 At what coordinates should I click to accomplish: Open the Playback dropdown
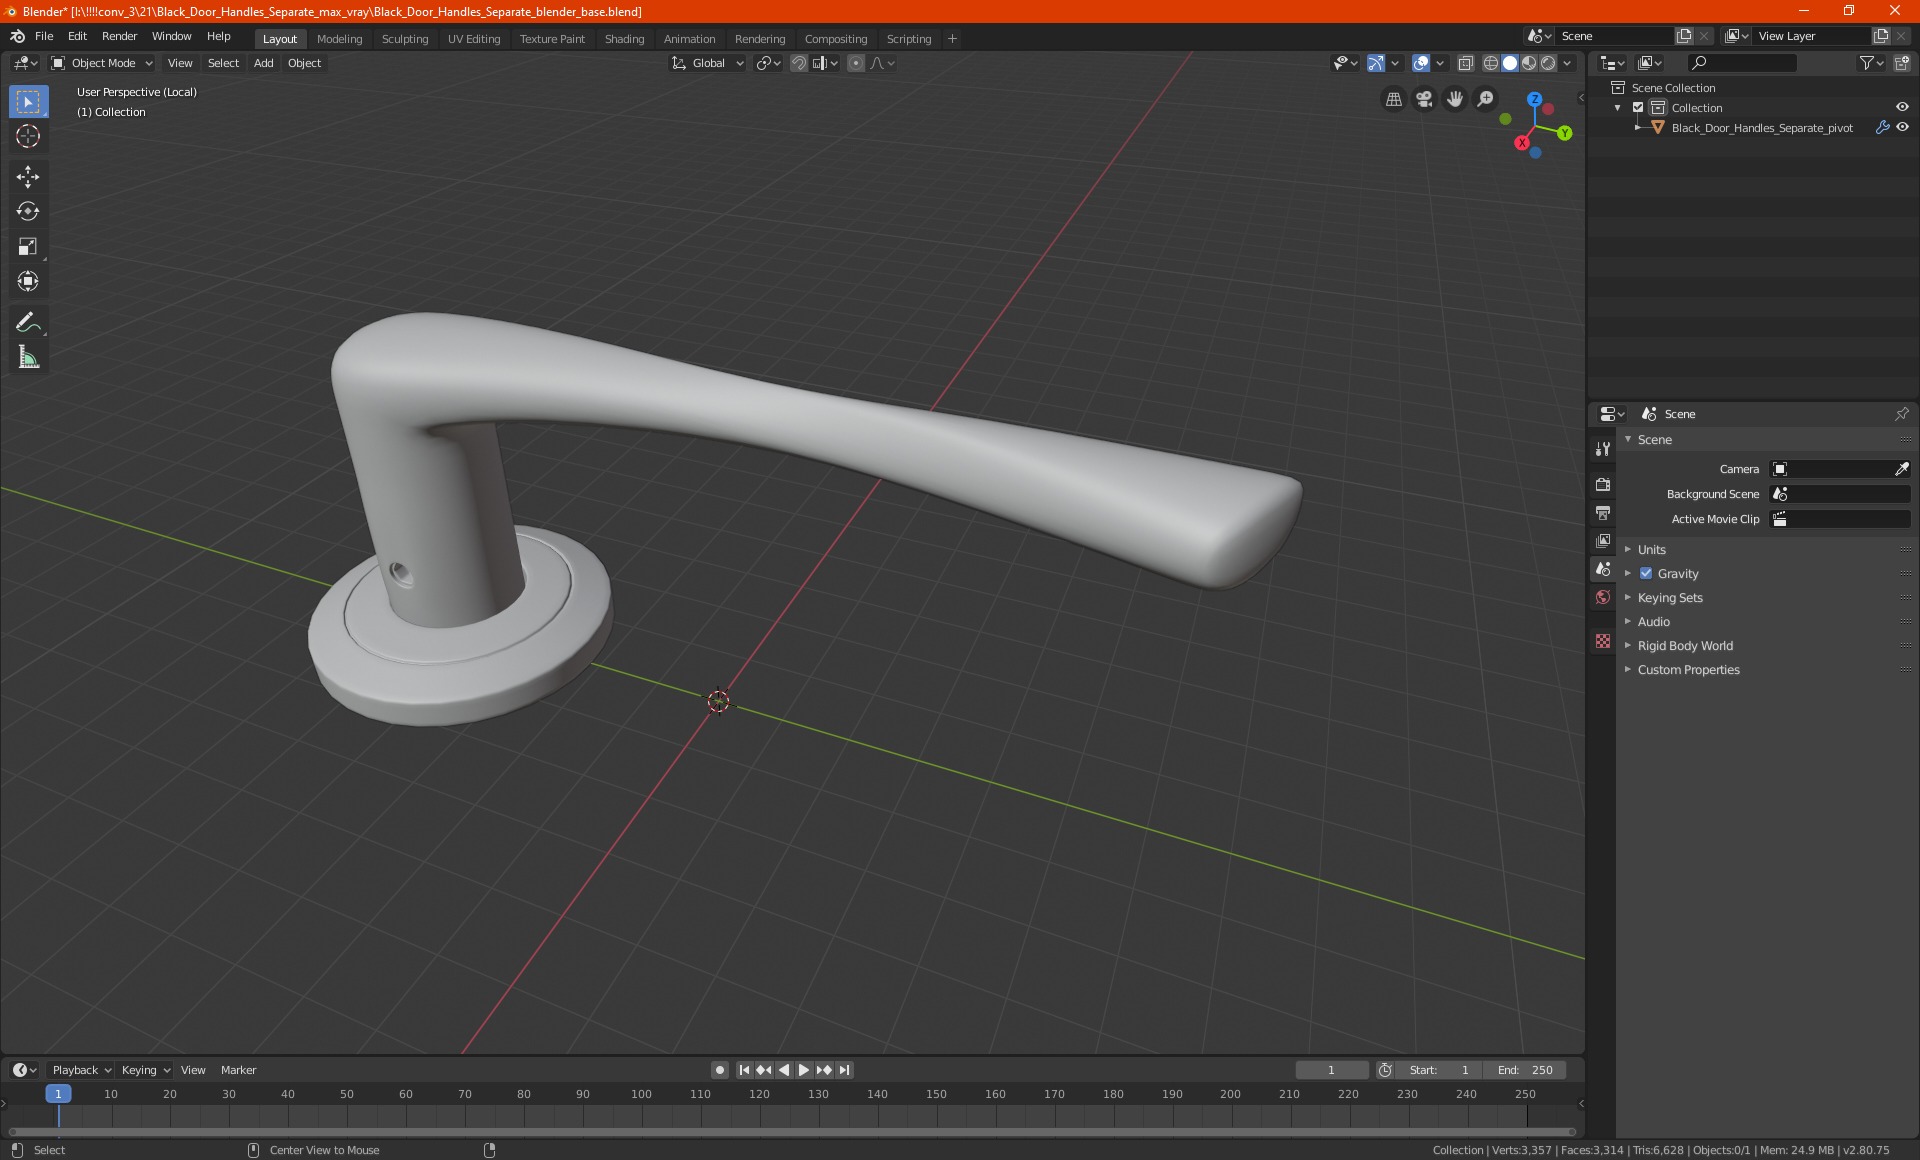81,1070
